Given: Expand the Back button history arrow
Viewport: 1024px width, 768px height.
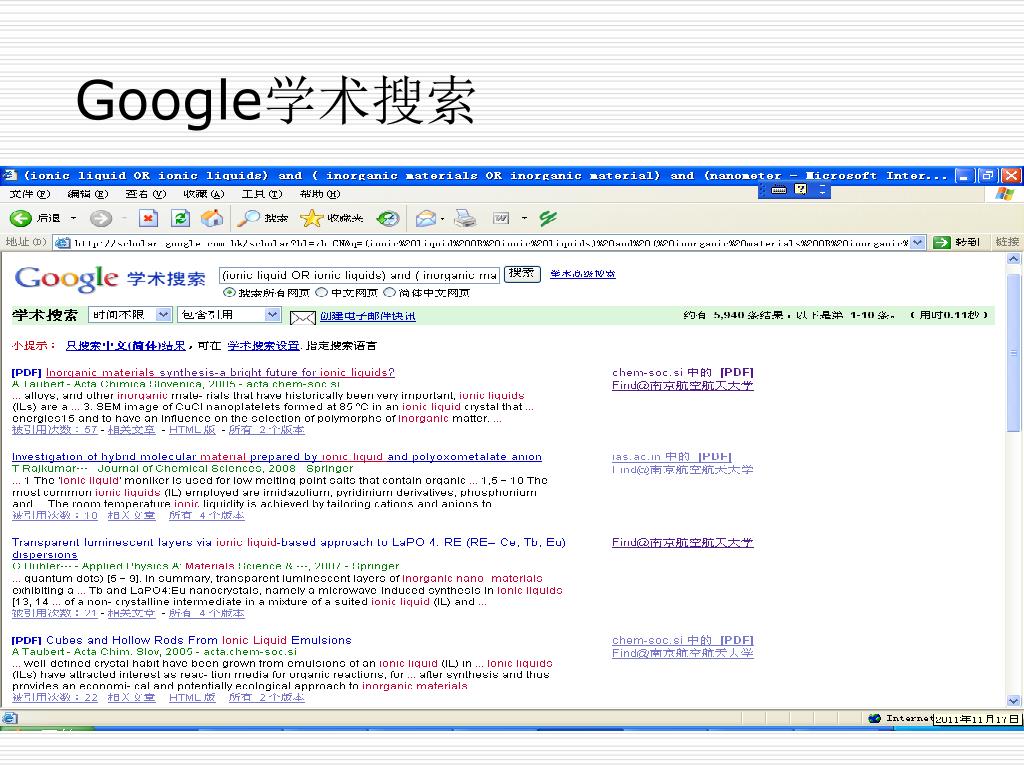Looking at the screenshot, I should pos(73,218).
